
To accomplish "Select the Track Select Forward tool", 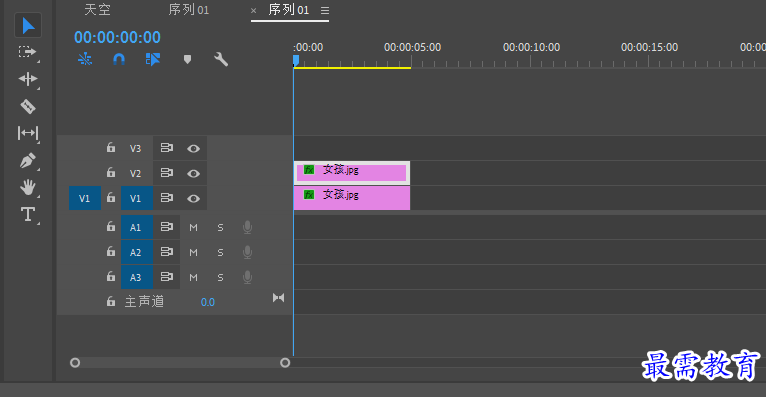I will 27,52.
